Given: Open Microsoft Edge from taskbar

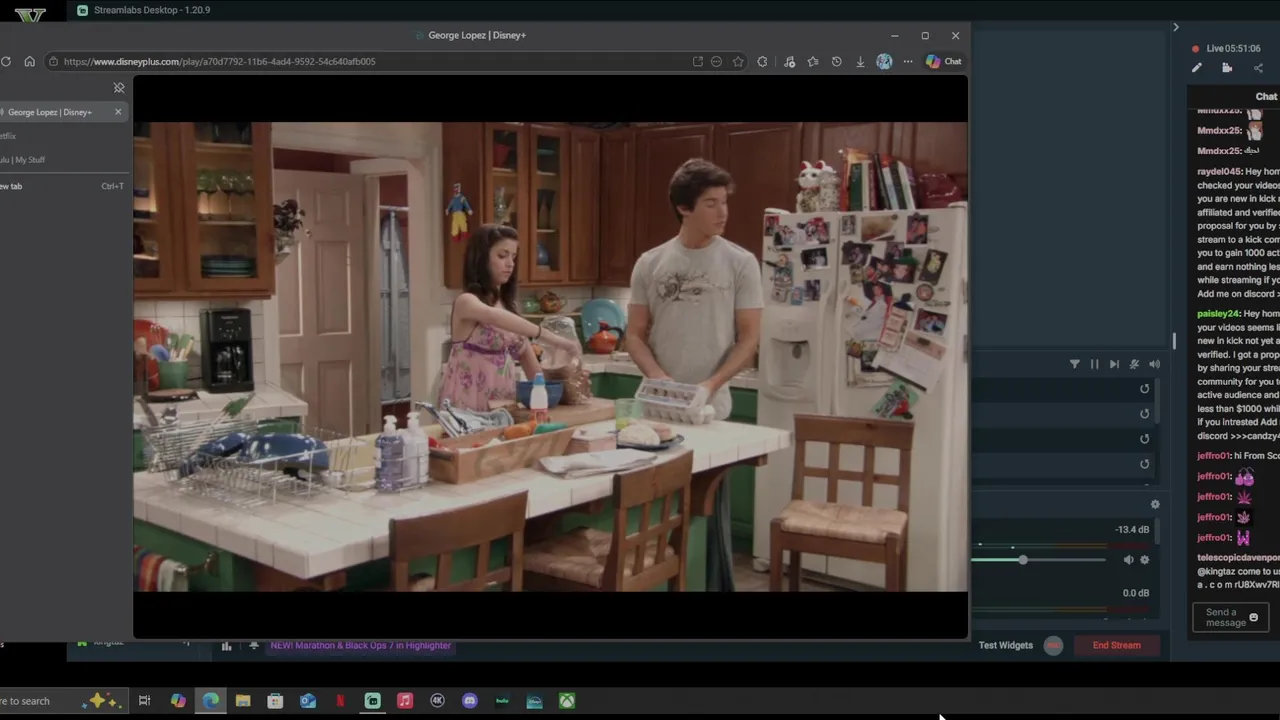Looking at the screenshot, I should point(210,701).
